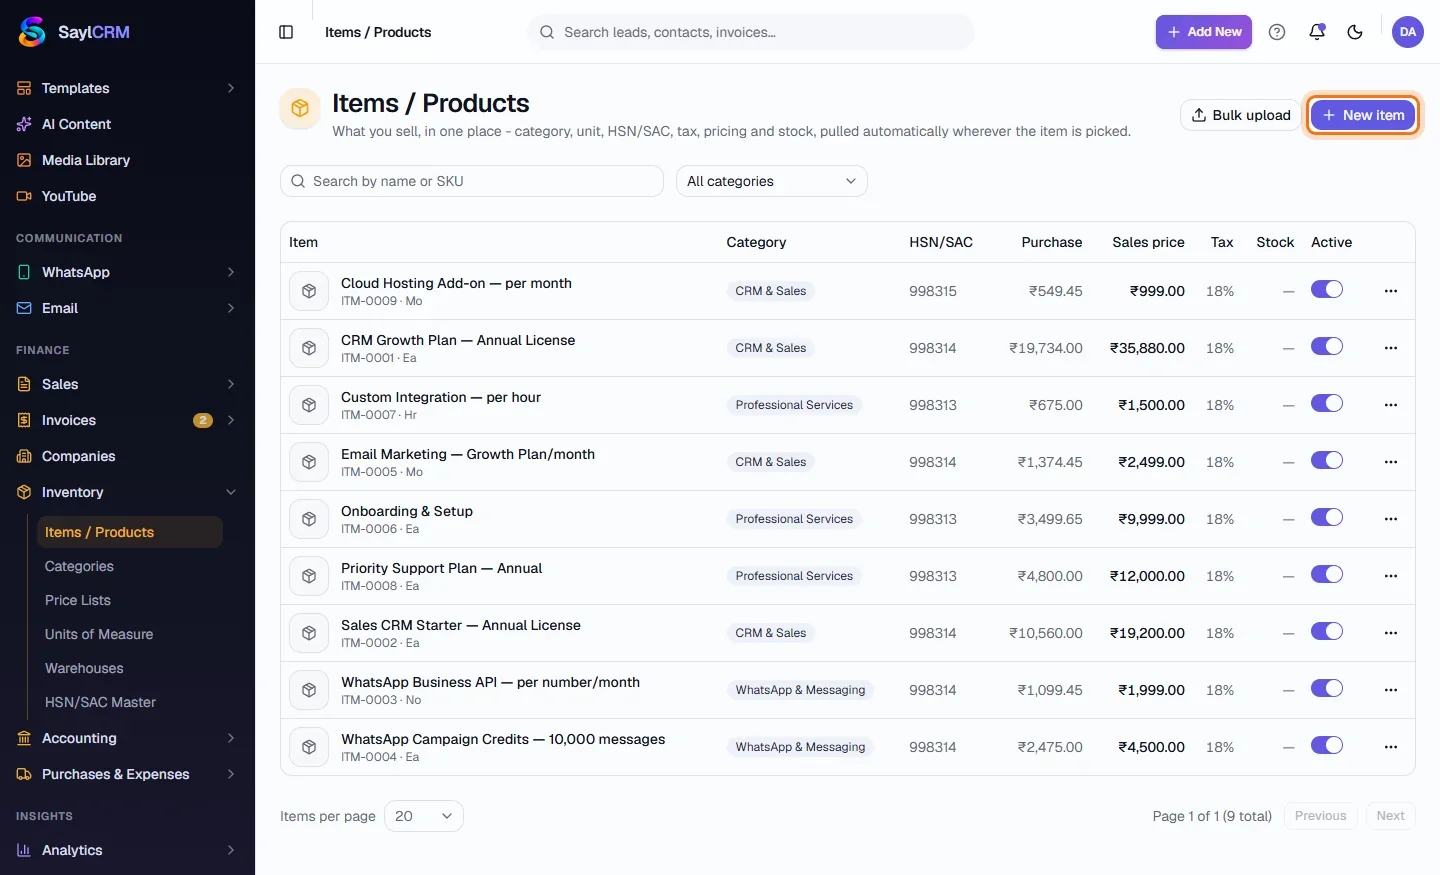Toggle active switch for Custom Integration
The height and width of the screenshot is (875, 1440).
point(1327,404)
